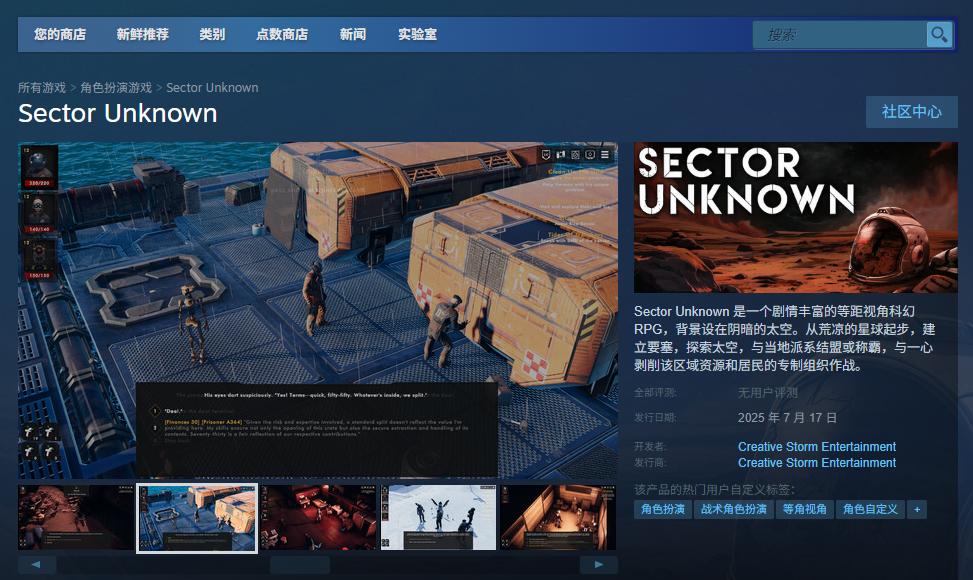Click the 所有游戏 breadcrumb link

42,88
